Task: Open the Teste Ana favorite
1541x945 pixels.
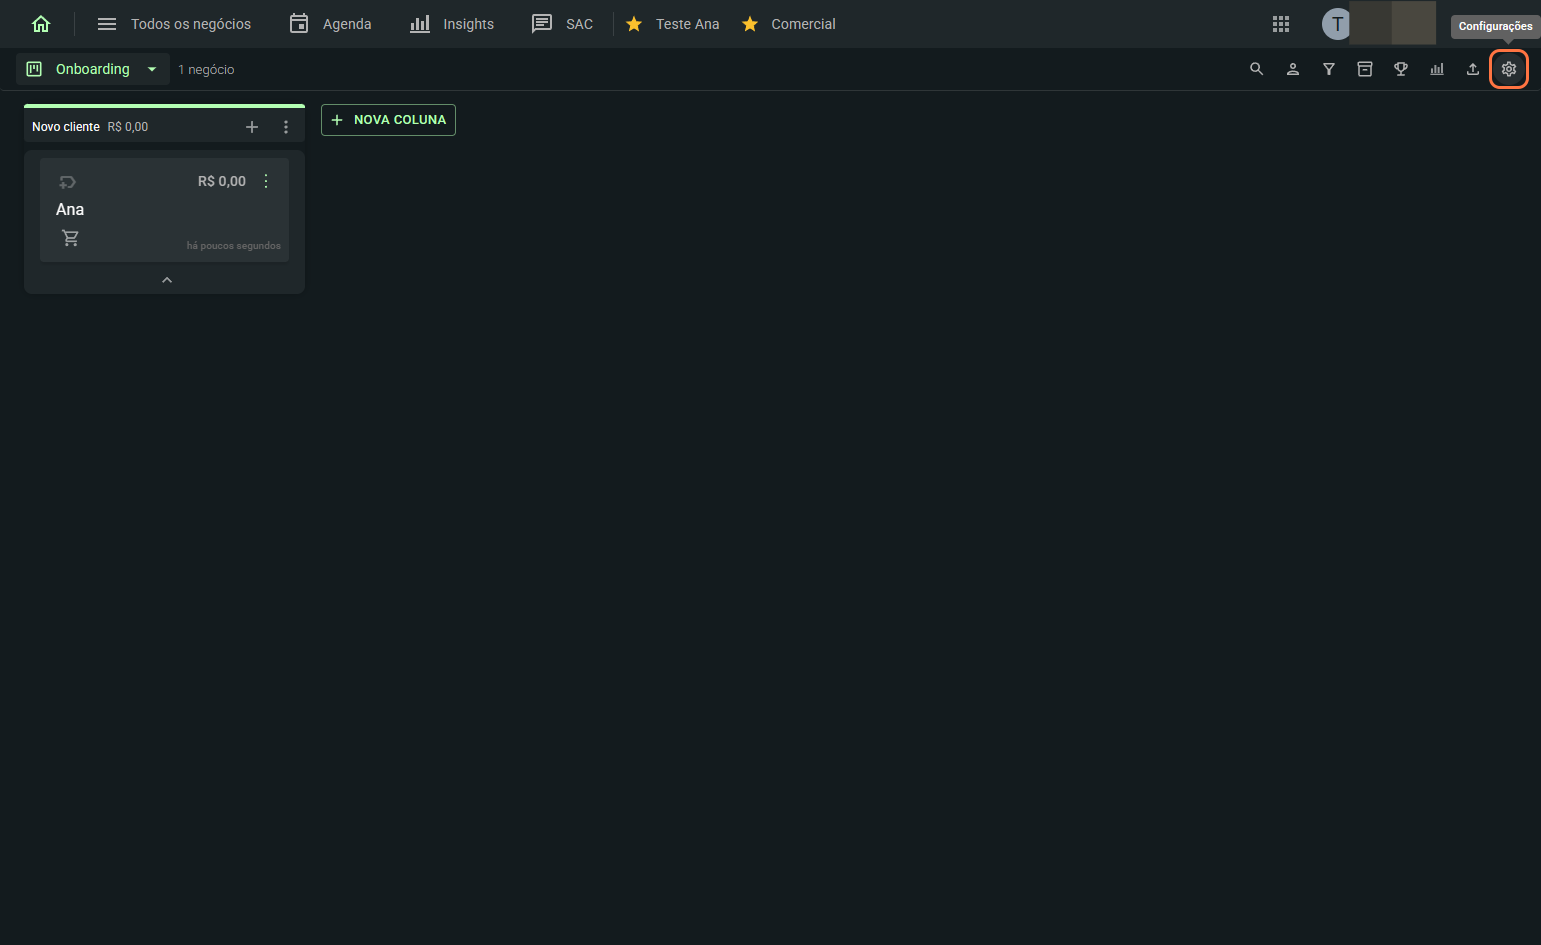Action: [672, 24]
